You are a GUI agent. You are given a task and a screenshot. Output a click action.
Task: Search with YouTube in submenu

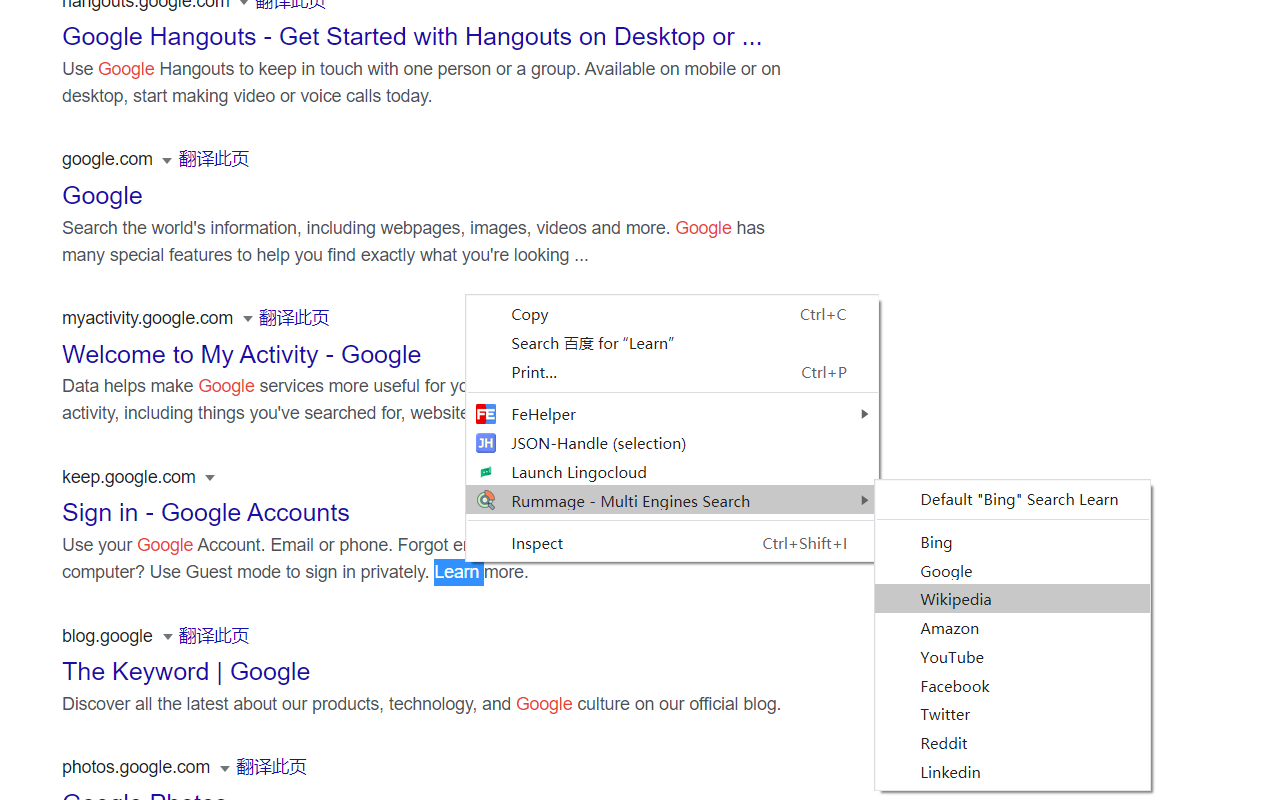(x=1013, y=657)
